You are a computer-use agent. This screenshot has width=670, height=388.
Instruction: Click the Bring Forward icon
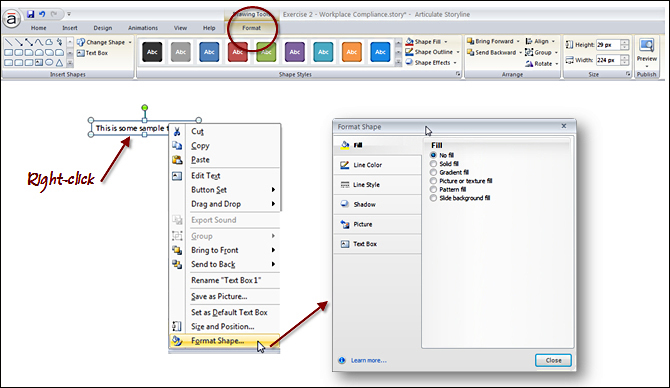pyautogui.click(x=470, y=41)
